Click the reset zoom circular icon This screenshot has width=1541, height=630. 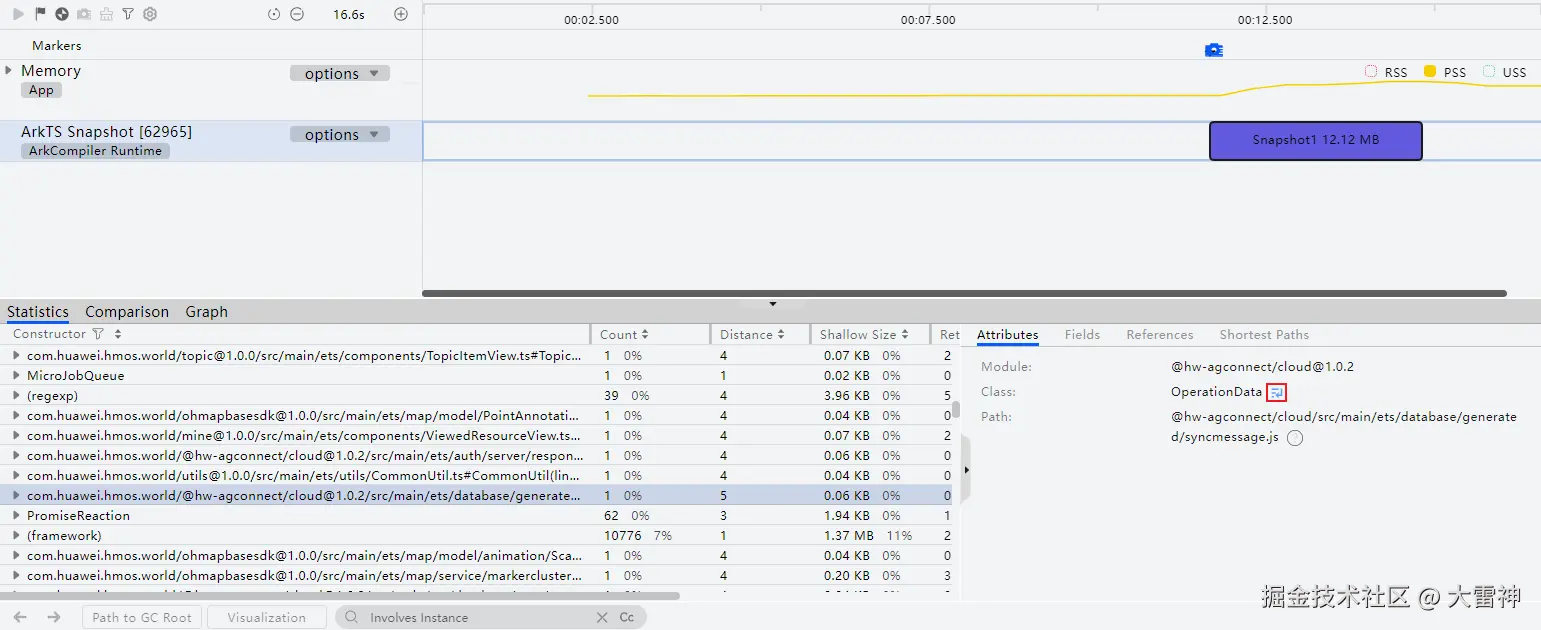tap(275, 14)
